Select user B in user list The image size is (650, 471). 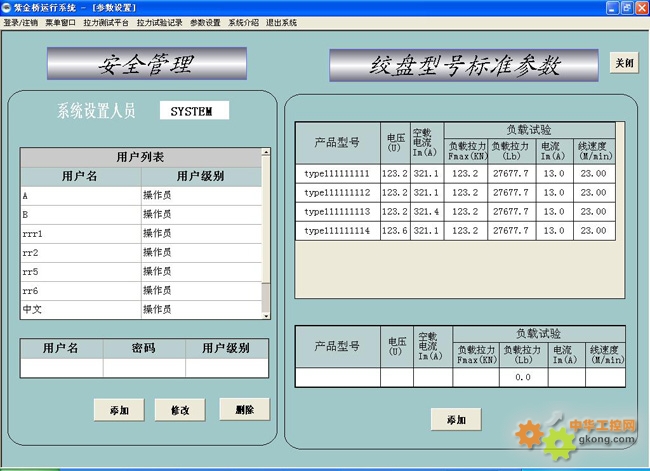[x=81, y=215]
